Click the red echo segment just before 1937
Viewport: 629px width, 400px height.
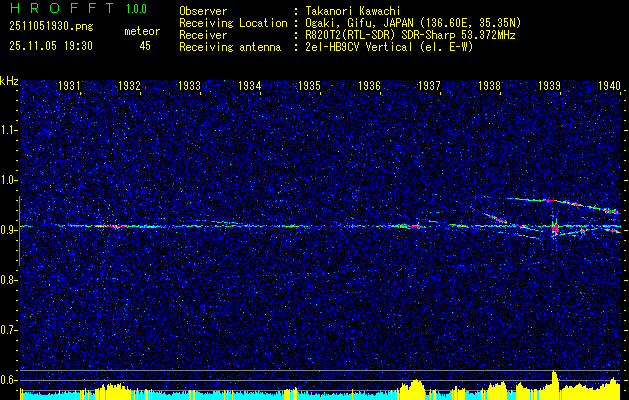[x=414, y=227]
